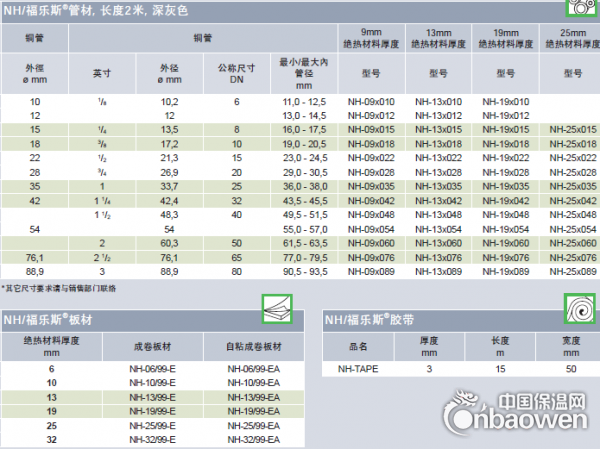Click the NH/福乐斯胶带 section title

tap(369, 319)
